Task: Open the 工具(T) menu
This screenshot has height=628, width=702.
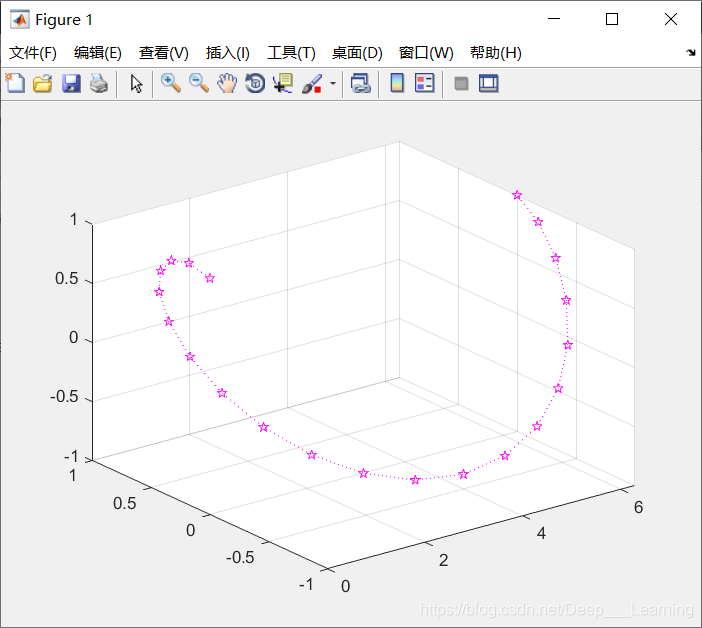Action: coord(291,53)
